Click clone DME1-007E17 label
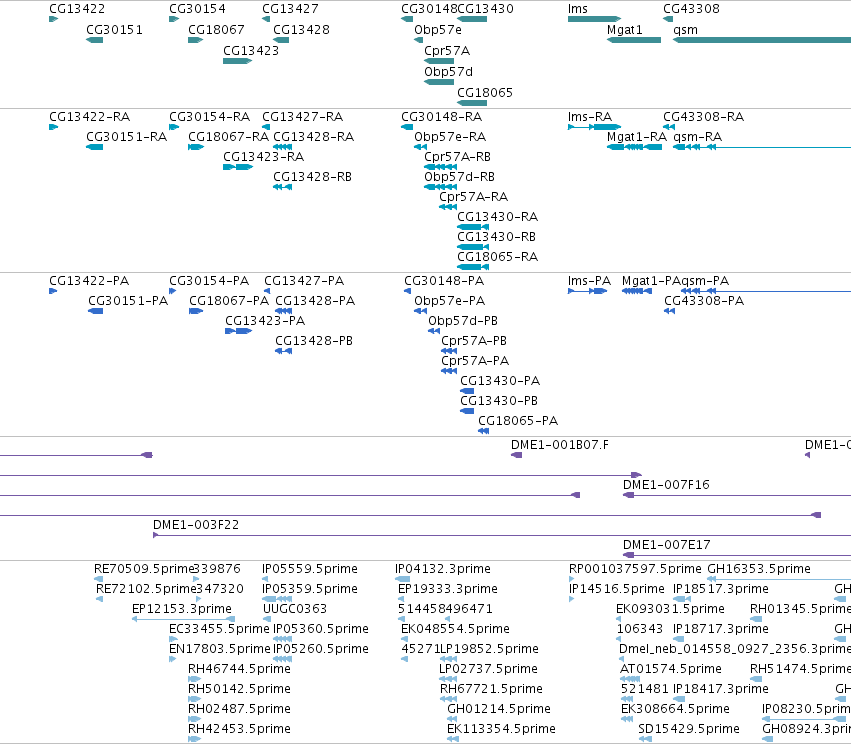This screenshot has height=744, width=851. click(x=666, y=545)
